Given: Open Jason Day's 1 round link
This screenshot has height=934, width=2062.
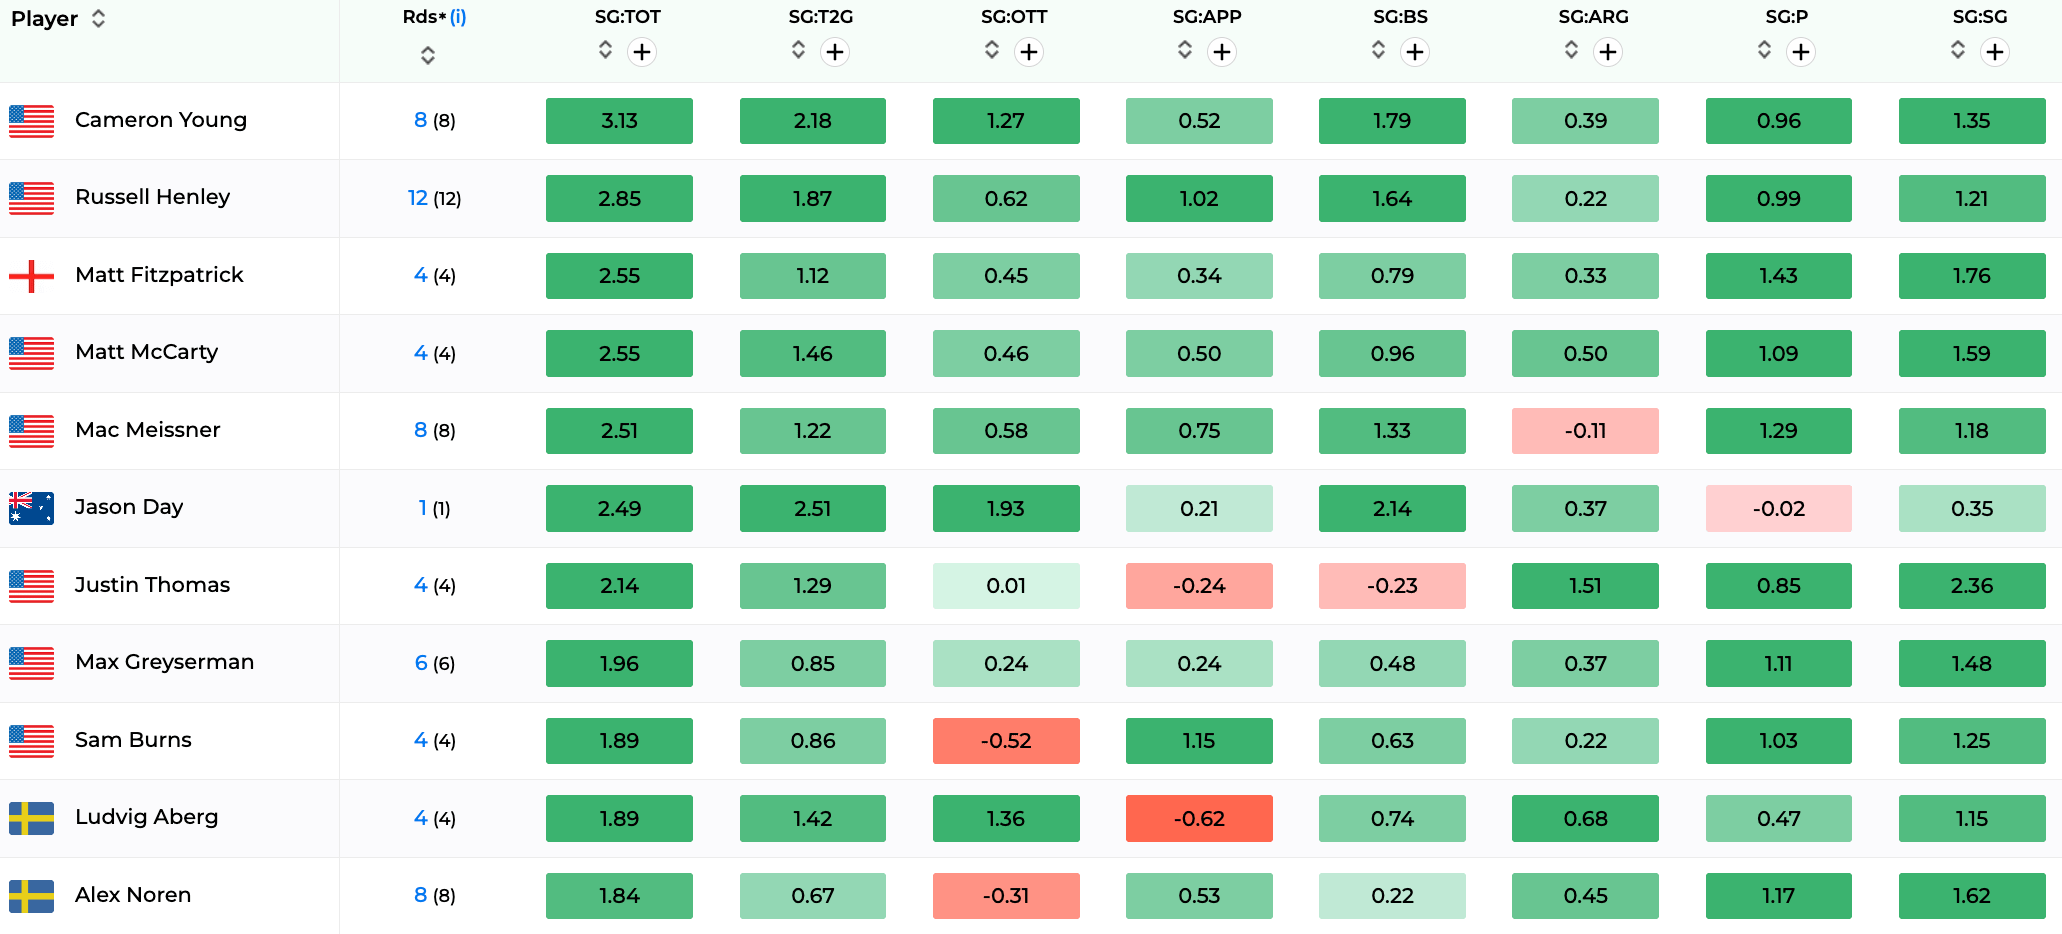Looking at the screenshot, I should 423,508.
